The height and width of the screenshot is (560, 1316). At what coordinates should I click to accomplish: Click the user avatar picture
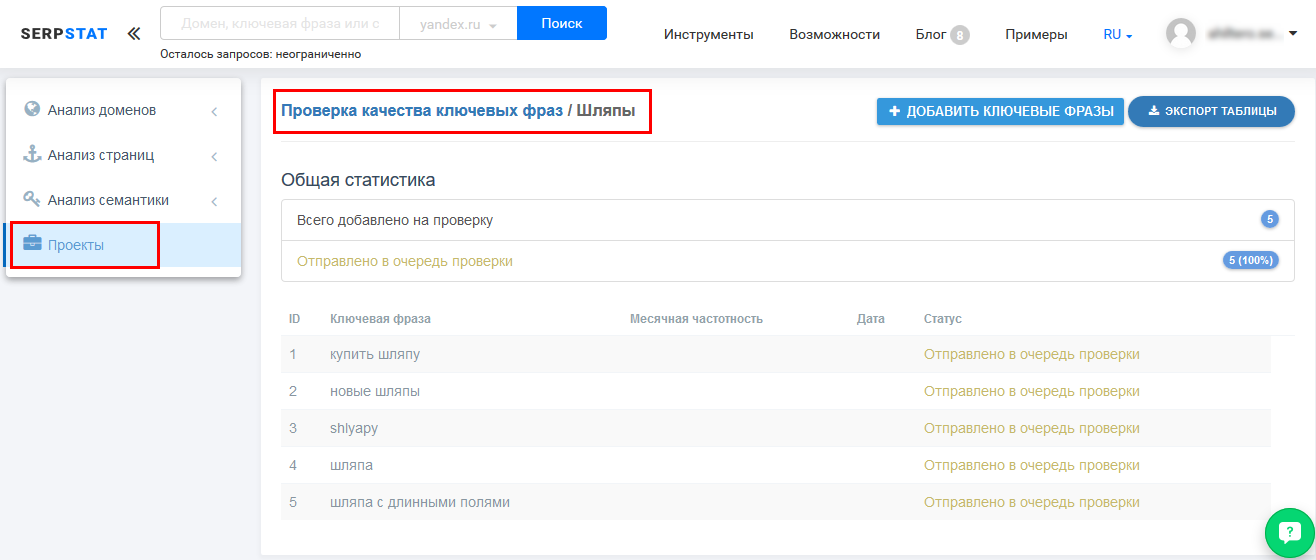(x=1181, y=34)
